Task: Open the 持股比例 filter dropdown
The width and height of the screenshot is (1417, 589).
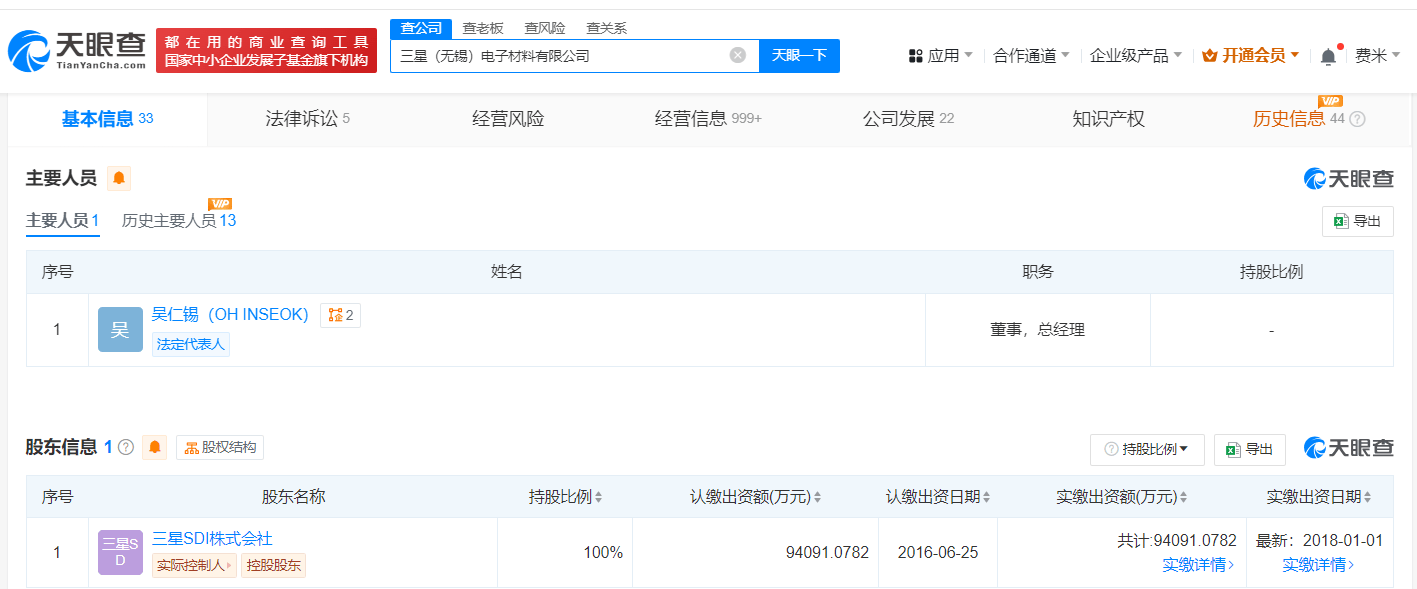Action: click(x=1147, y=450)
